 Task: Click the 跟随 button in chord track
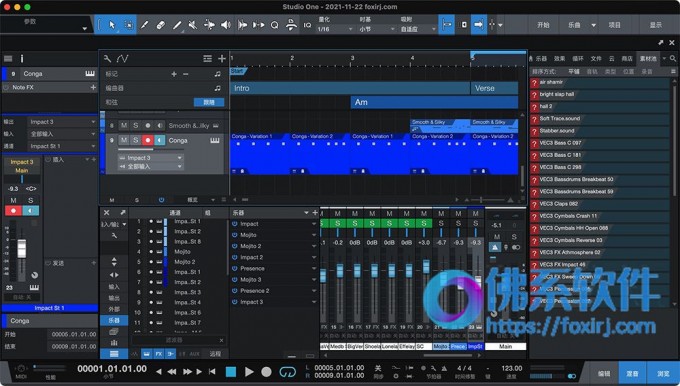click(x=209, y=102)
